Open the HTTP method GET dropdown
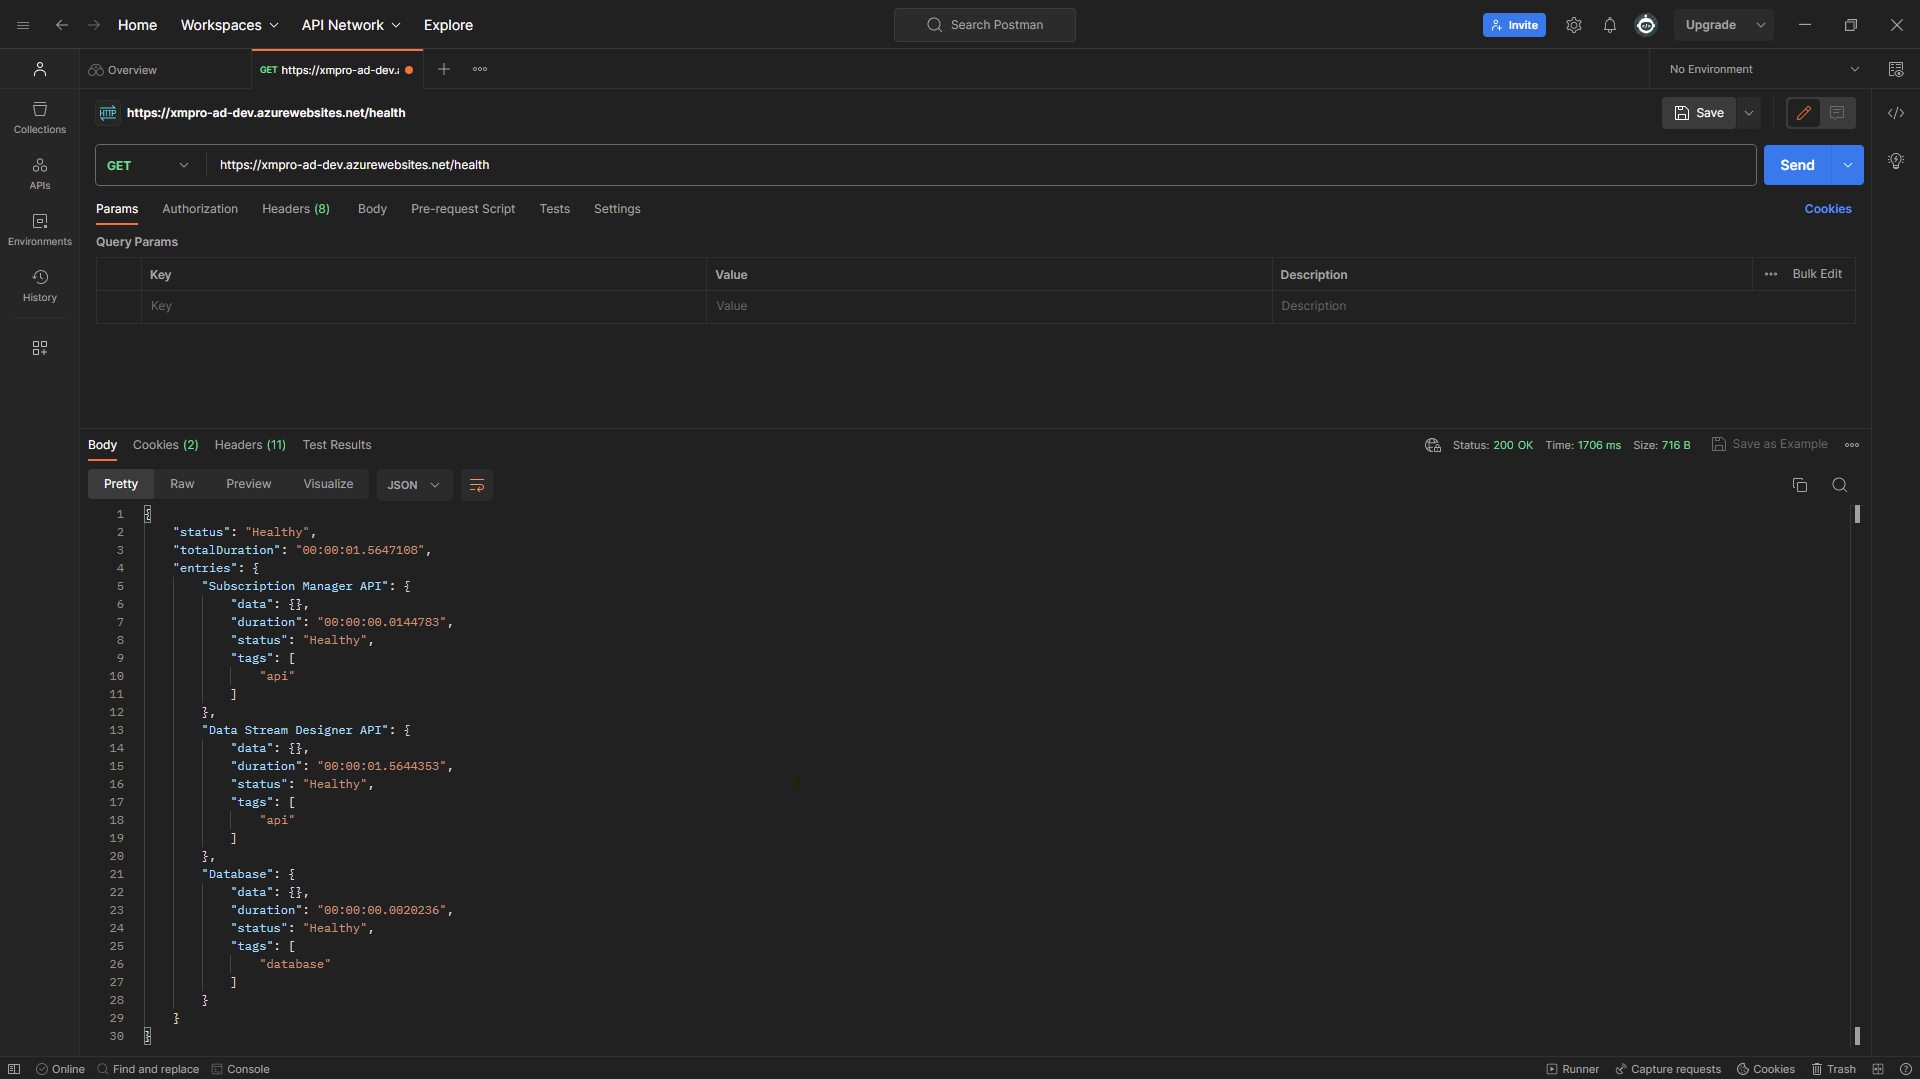Screen dimensions: 1920x1079 tap(148, 165)
